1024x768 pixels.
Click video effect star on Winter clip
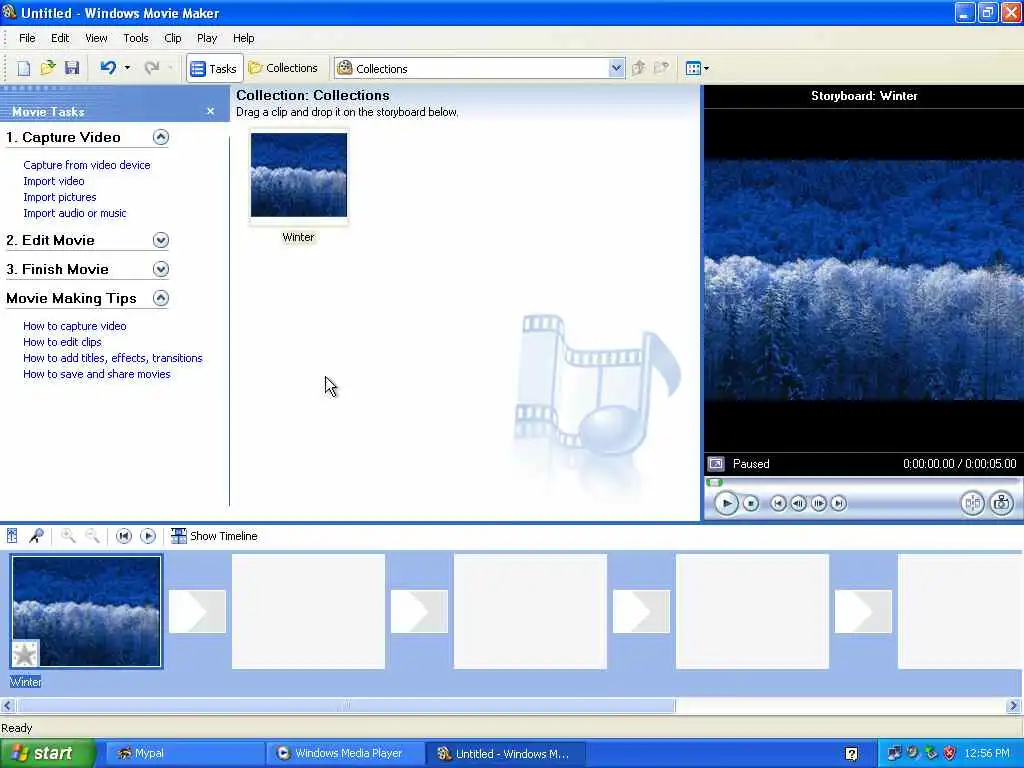pyautogui.click(x=25, y=653)
